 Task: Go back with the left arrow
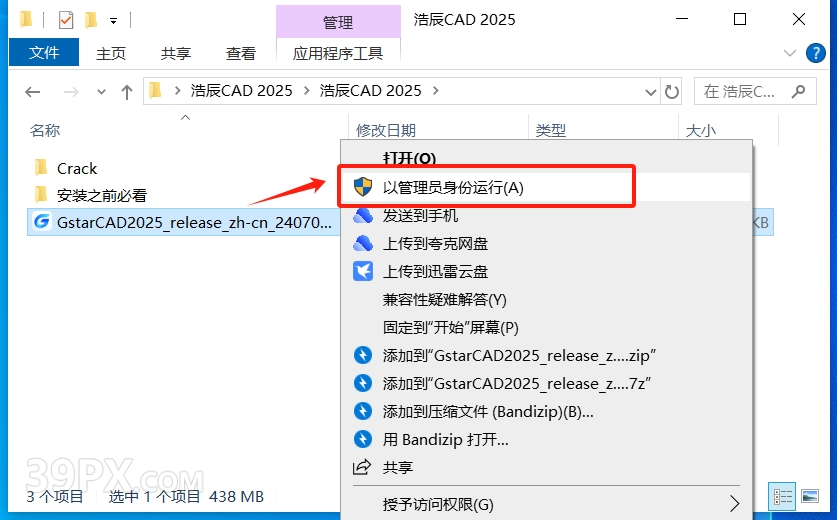(x=33, y=92)
